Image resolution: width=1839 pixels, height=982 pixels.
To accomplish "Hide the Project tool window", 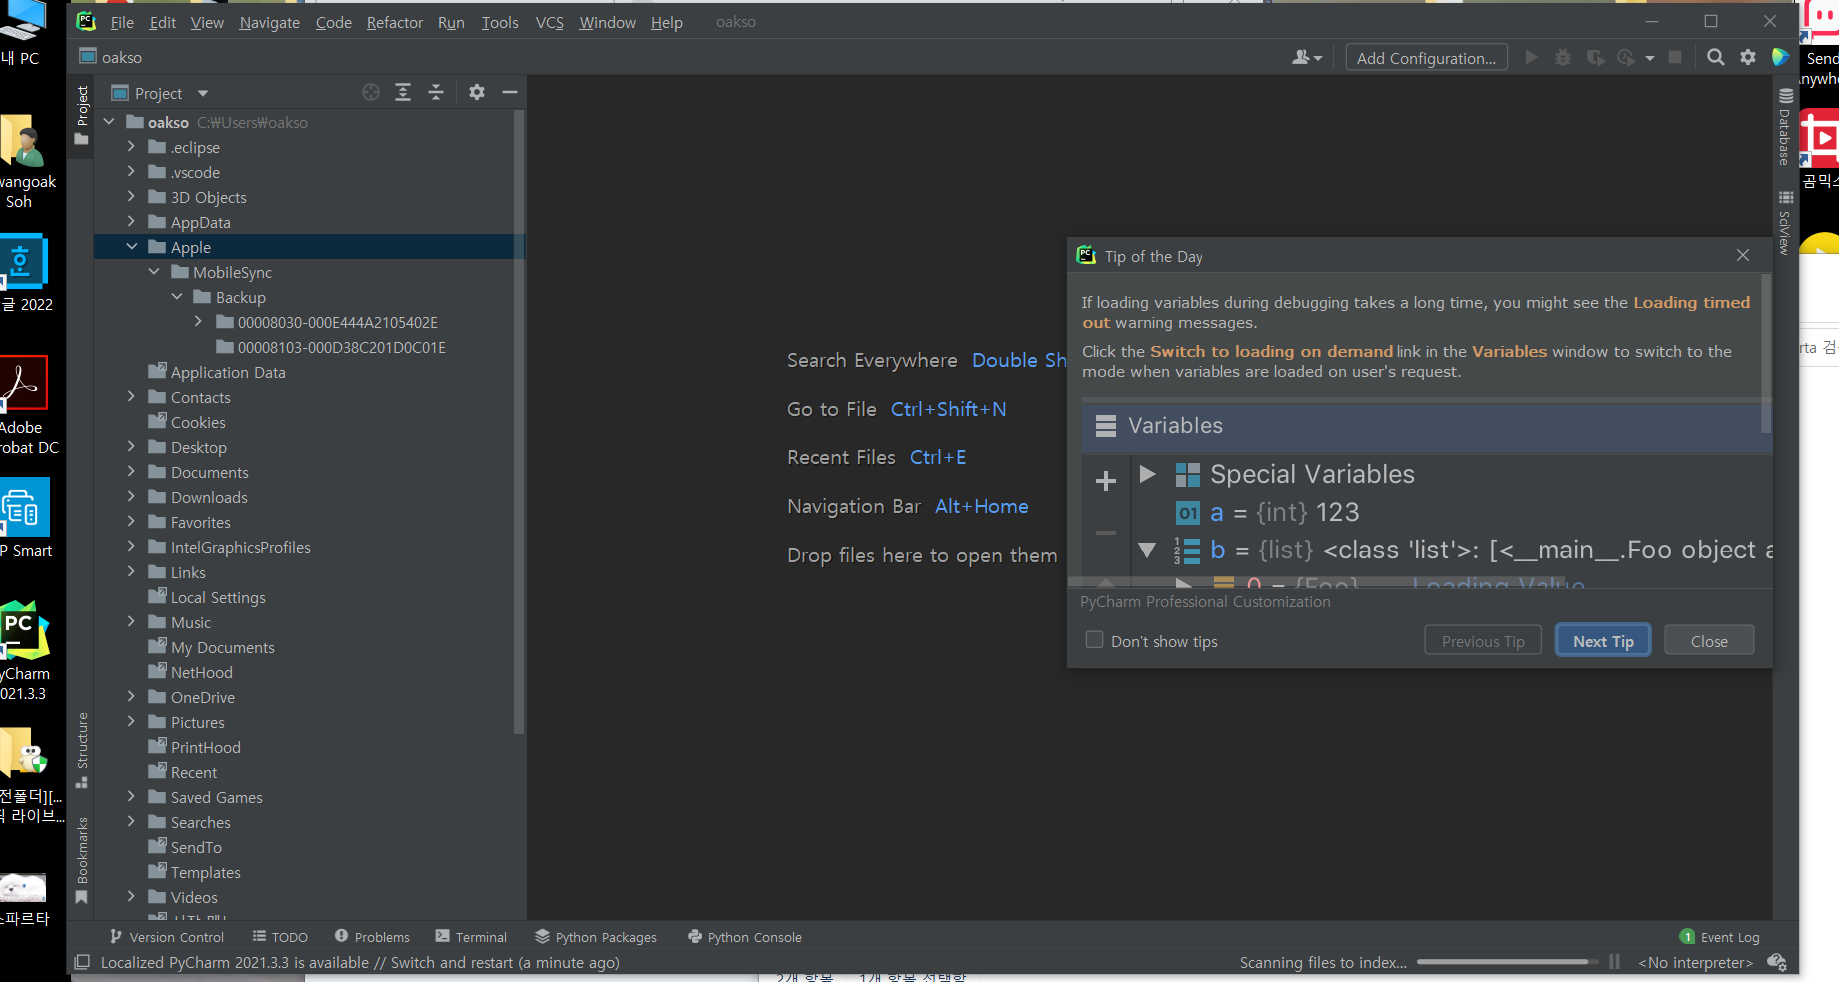I will pos(510,93).
